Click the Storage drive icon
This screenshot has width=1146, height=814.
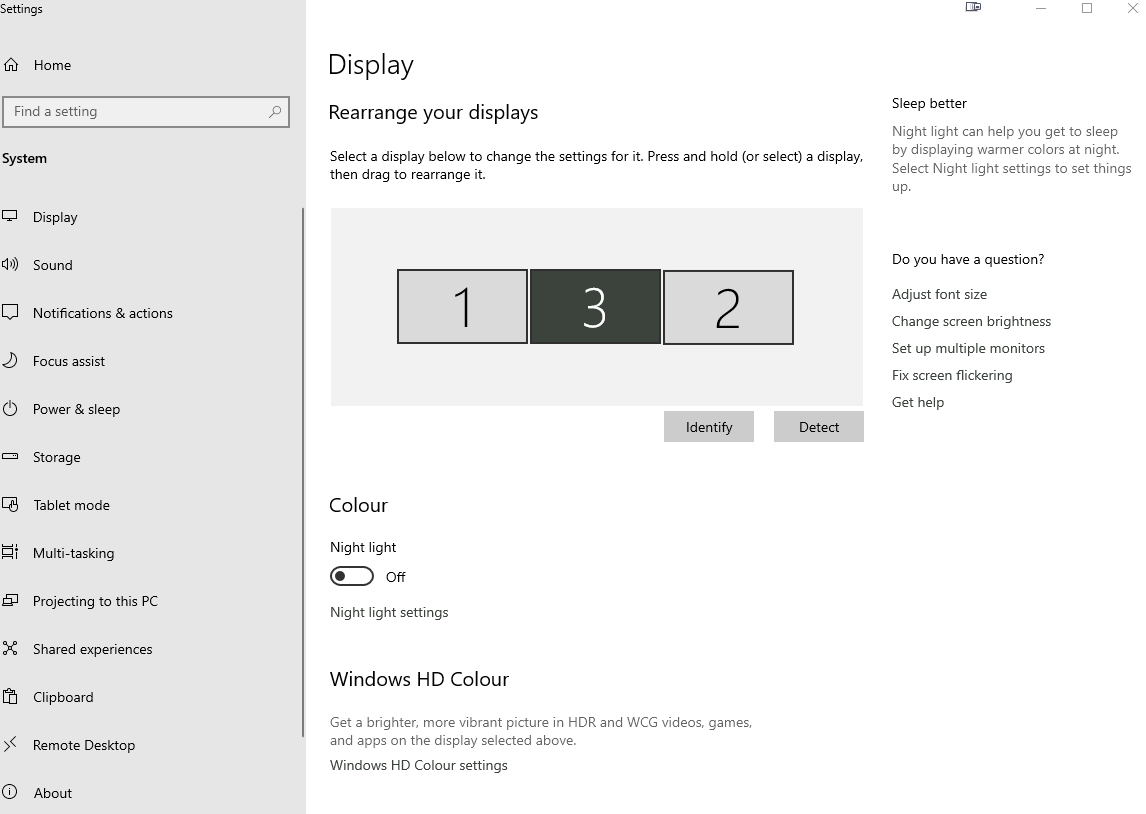11,457
